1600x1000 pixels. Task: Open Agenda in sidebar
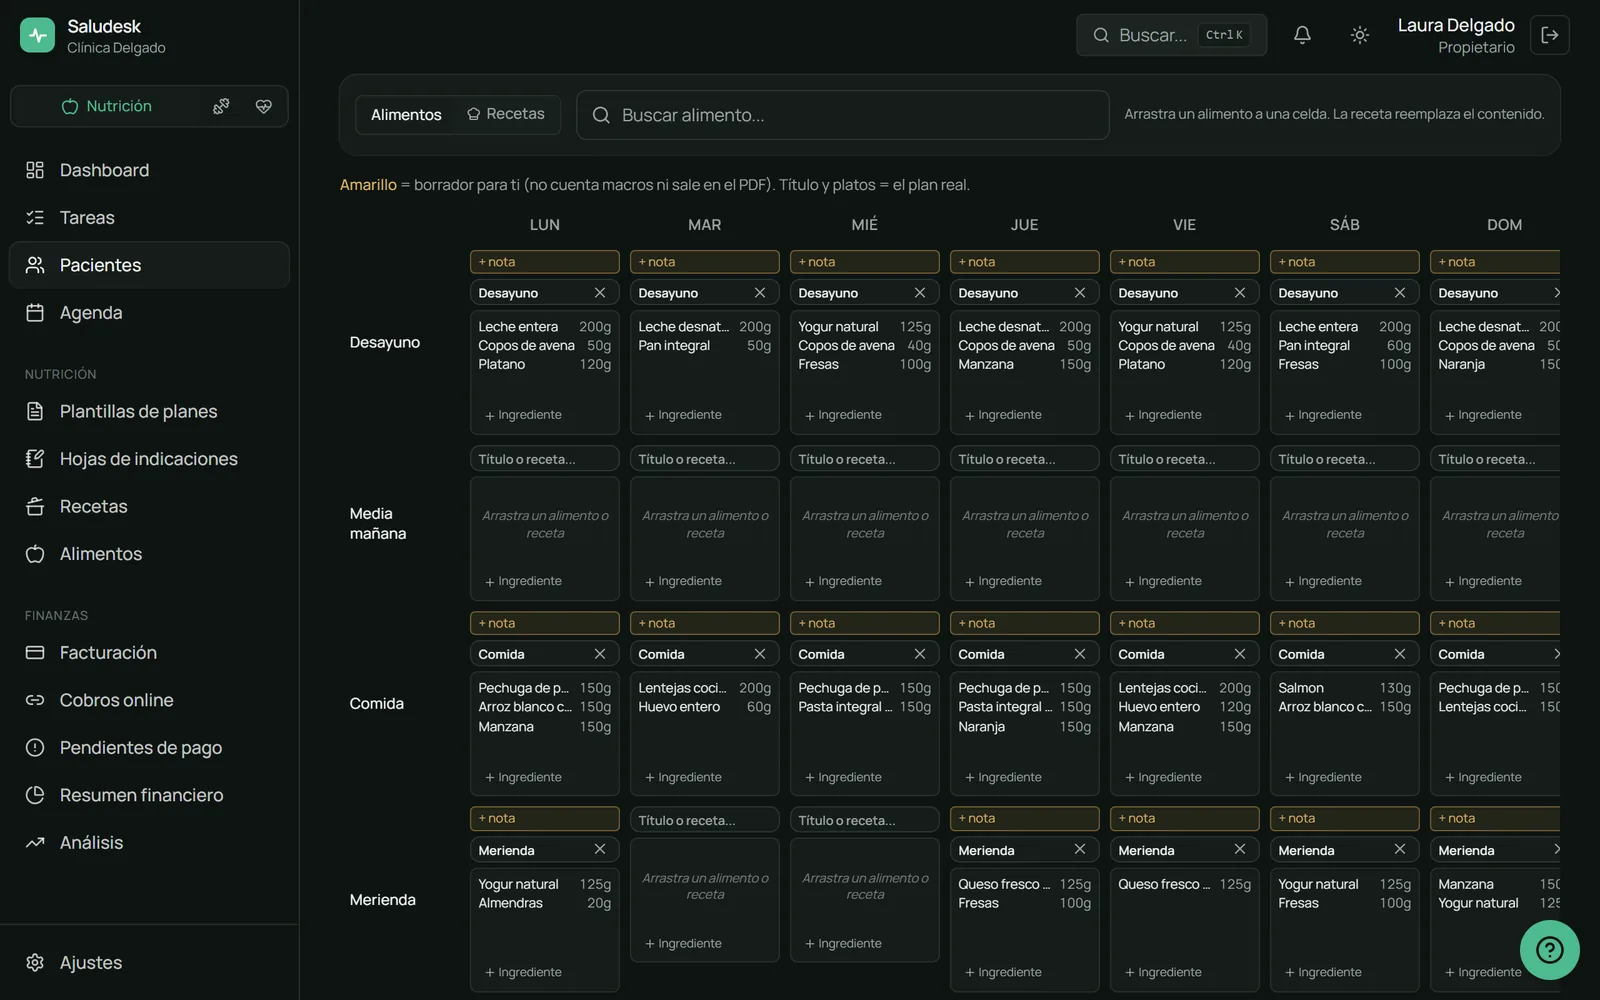[149, 313]
